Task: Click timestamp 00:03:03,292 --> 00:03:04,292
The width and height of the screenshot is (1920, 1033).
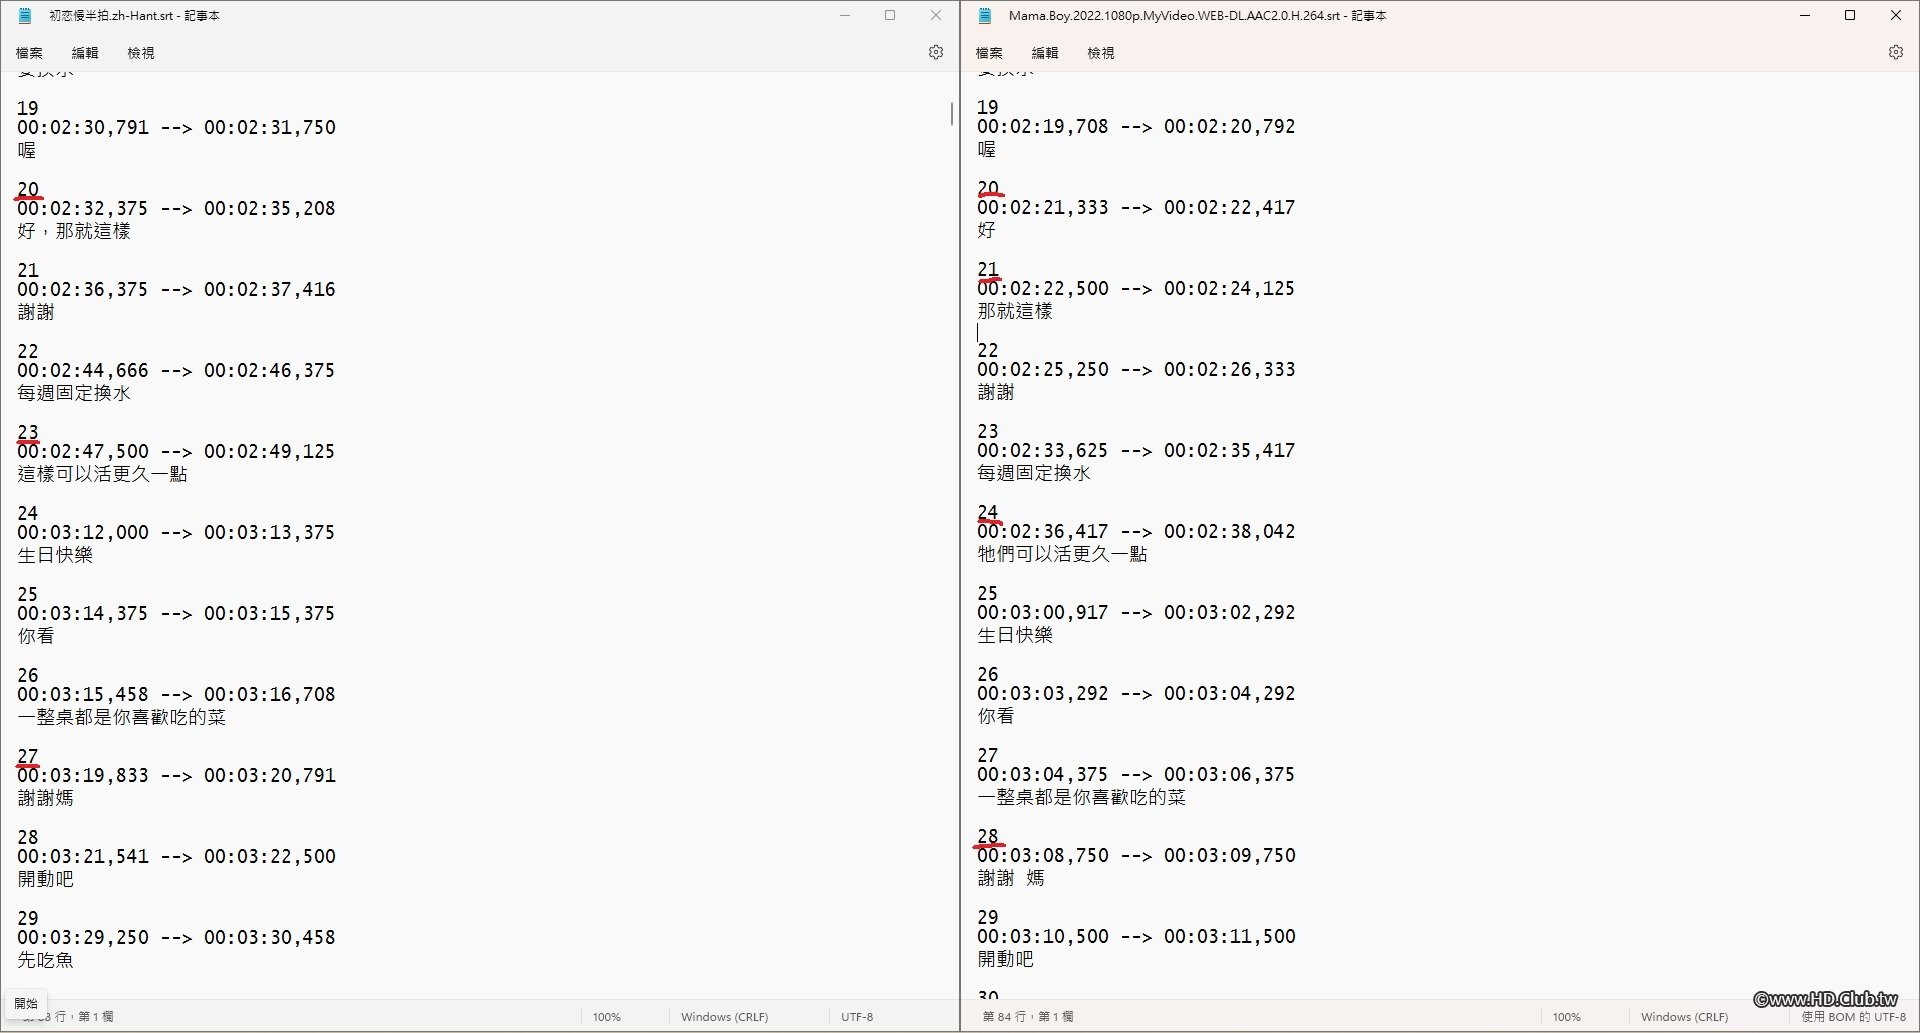Action: (x=1136, y=694)
